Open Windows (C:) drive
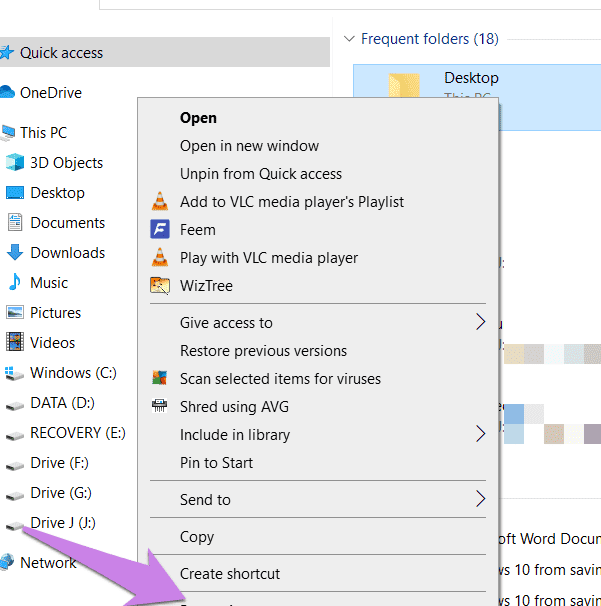Viewport: 601px width, 606px height. [x=73, y=373]
